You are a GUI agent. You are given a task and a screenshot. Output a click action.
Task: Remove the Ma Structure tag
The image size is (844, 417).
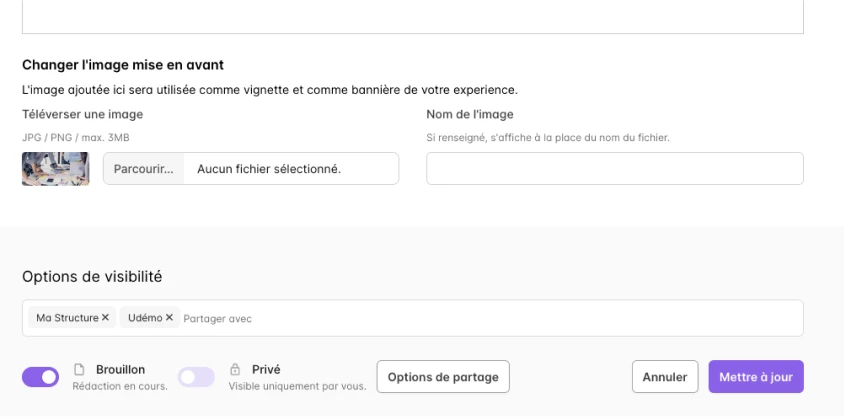[x=106, y=318]
